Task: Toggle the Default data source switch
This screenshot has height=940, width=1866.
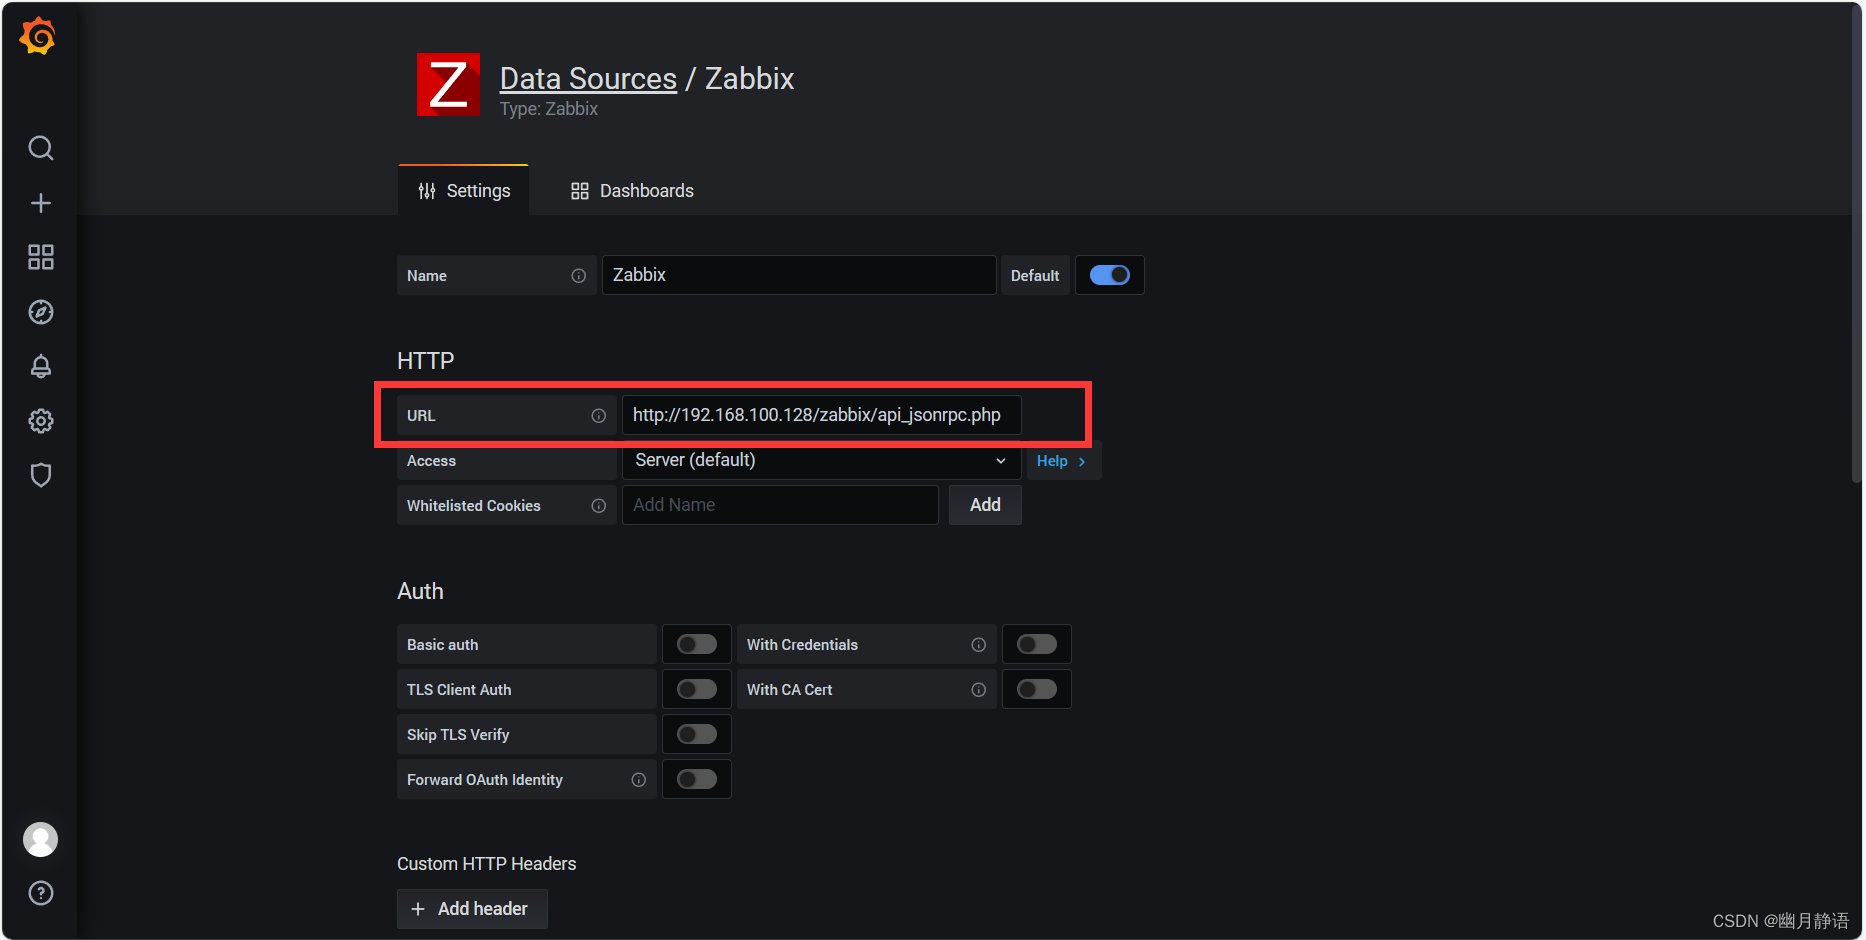Action: coord(1110,275)
